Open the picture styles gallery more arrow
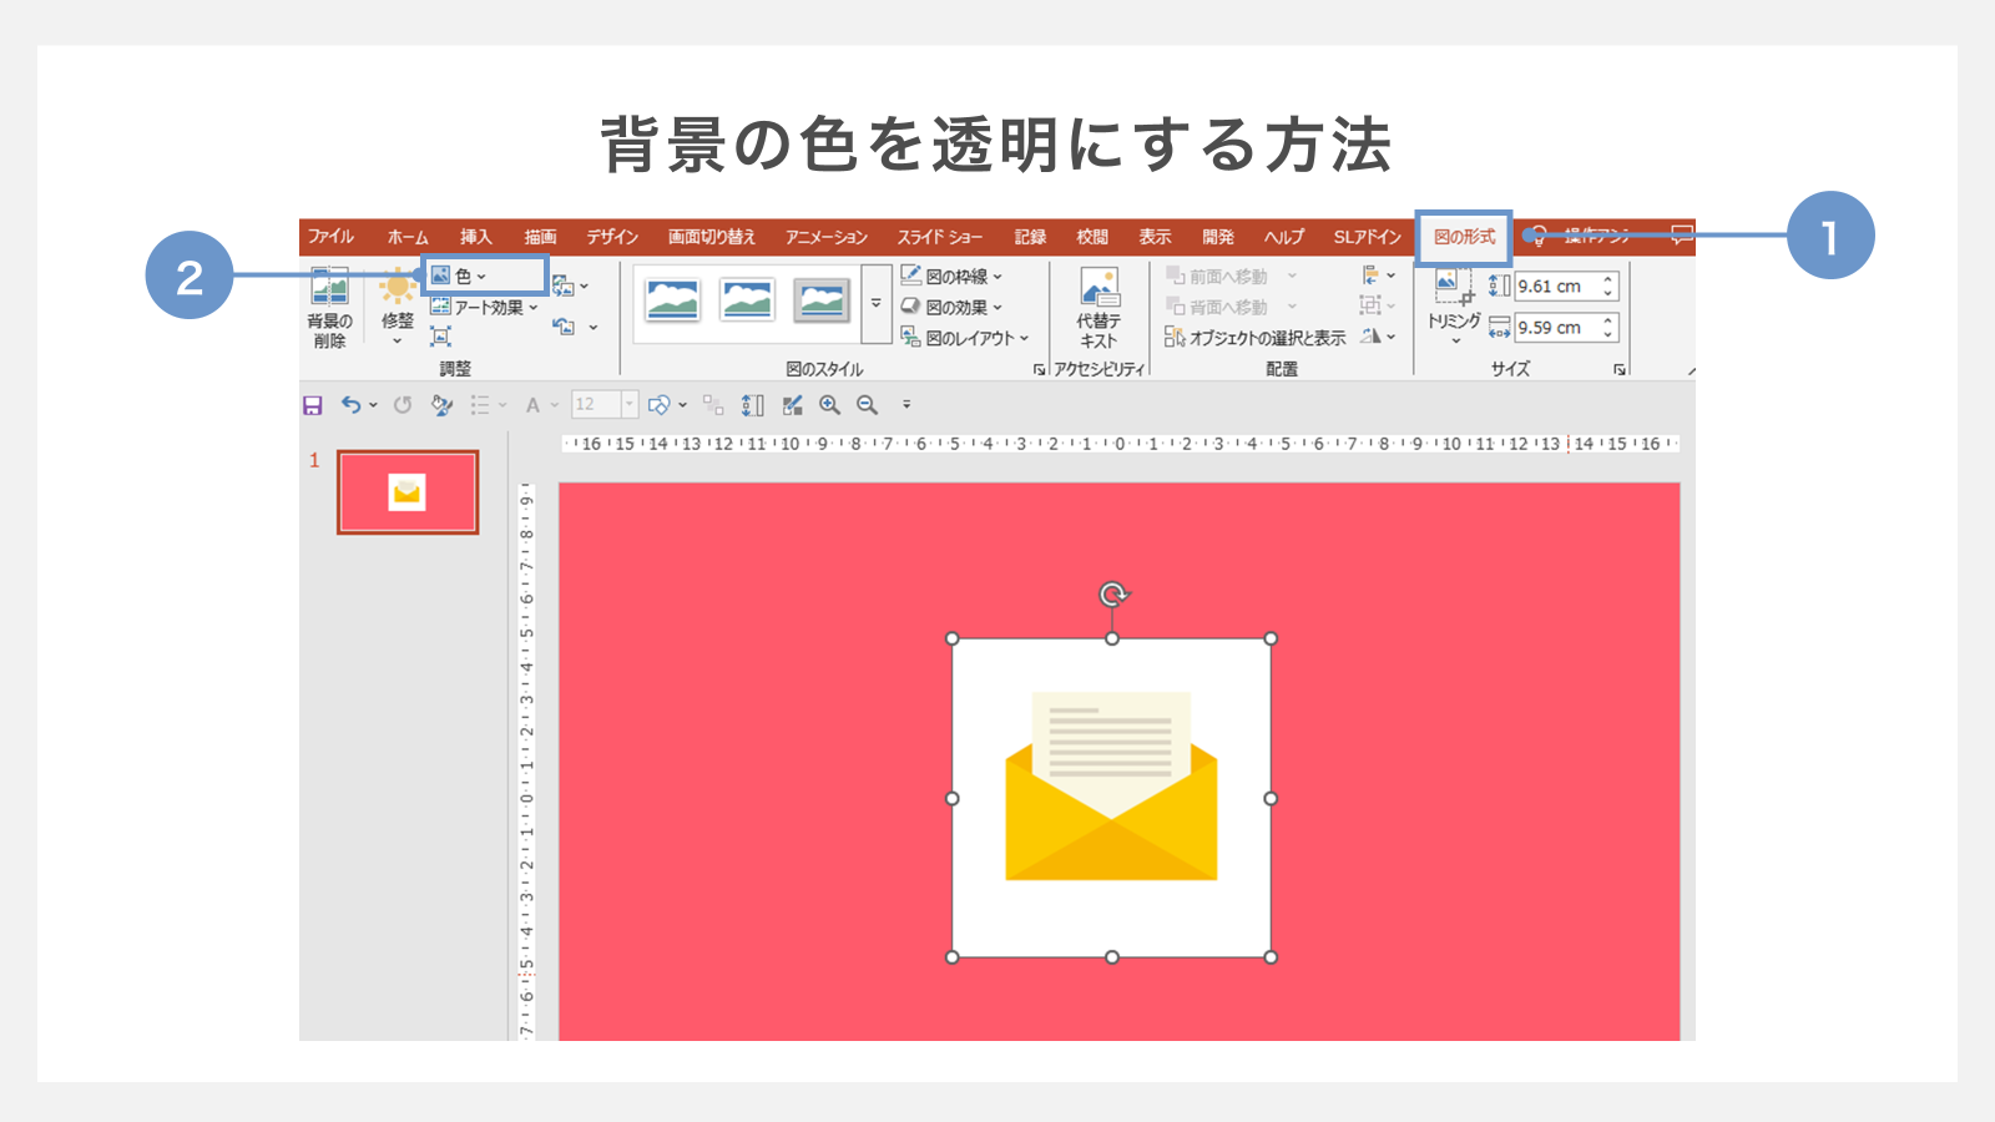 [x=877, y=302]
